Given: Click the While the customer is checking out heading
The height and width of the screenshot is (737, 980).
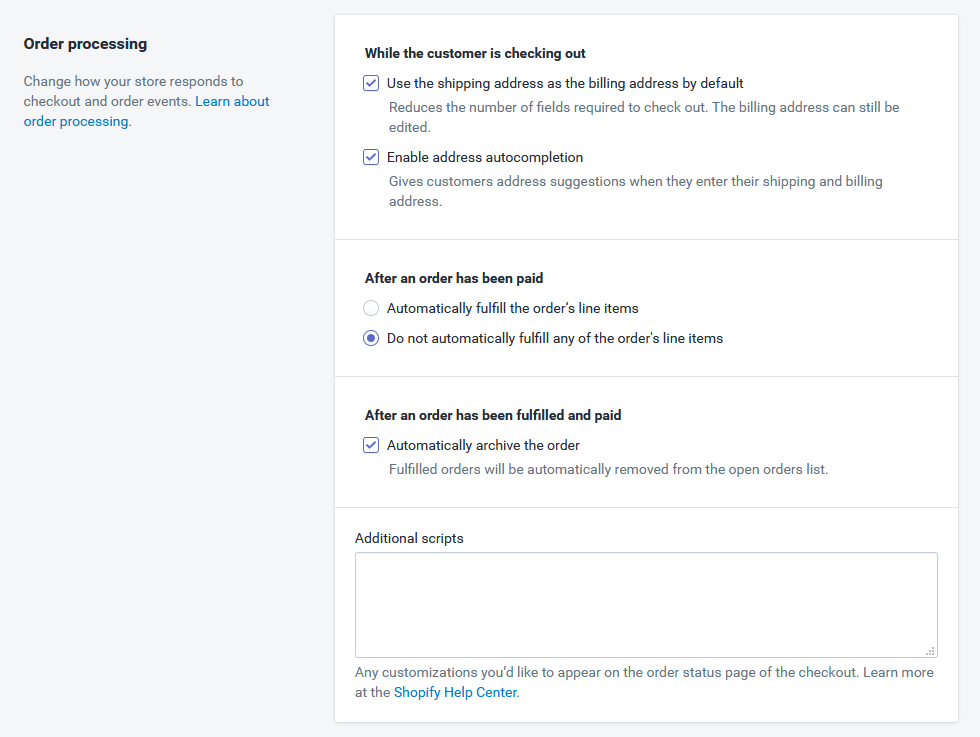Looking at the screenshot, I should [475, 54].
